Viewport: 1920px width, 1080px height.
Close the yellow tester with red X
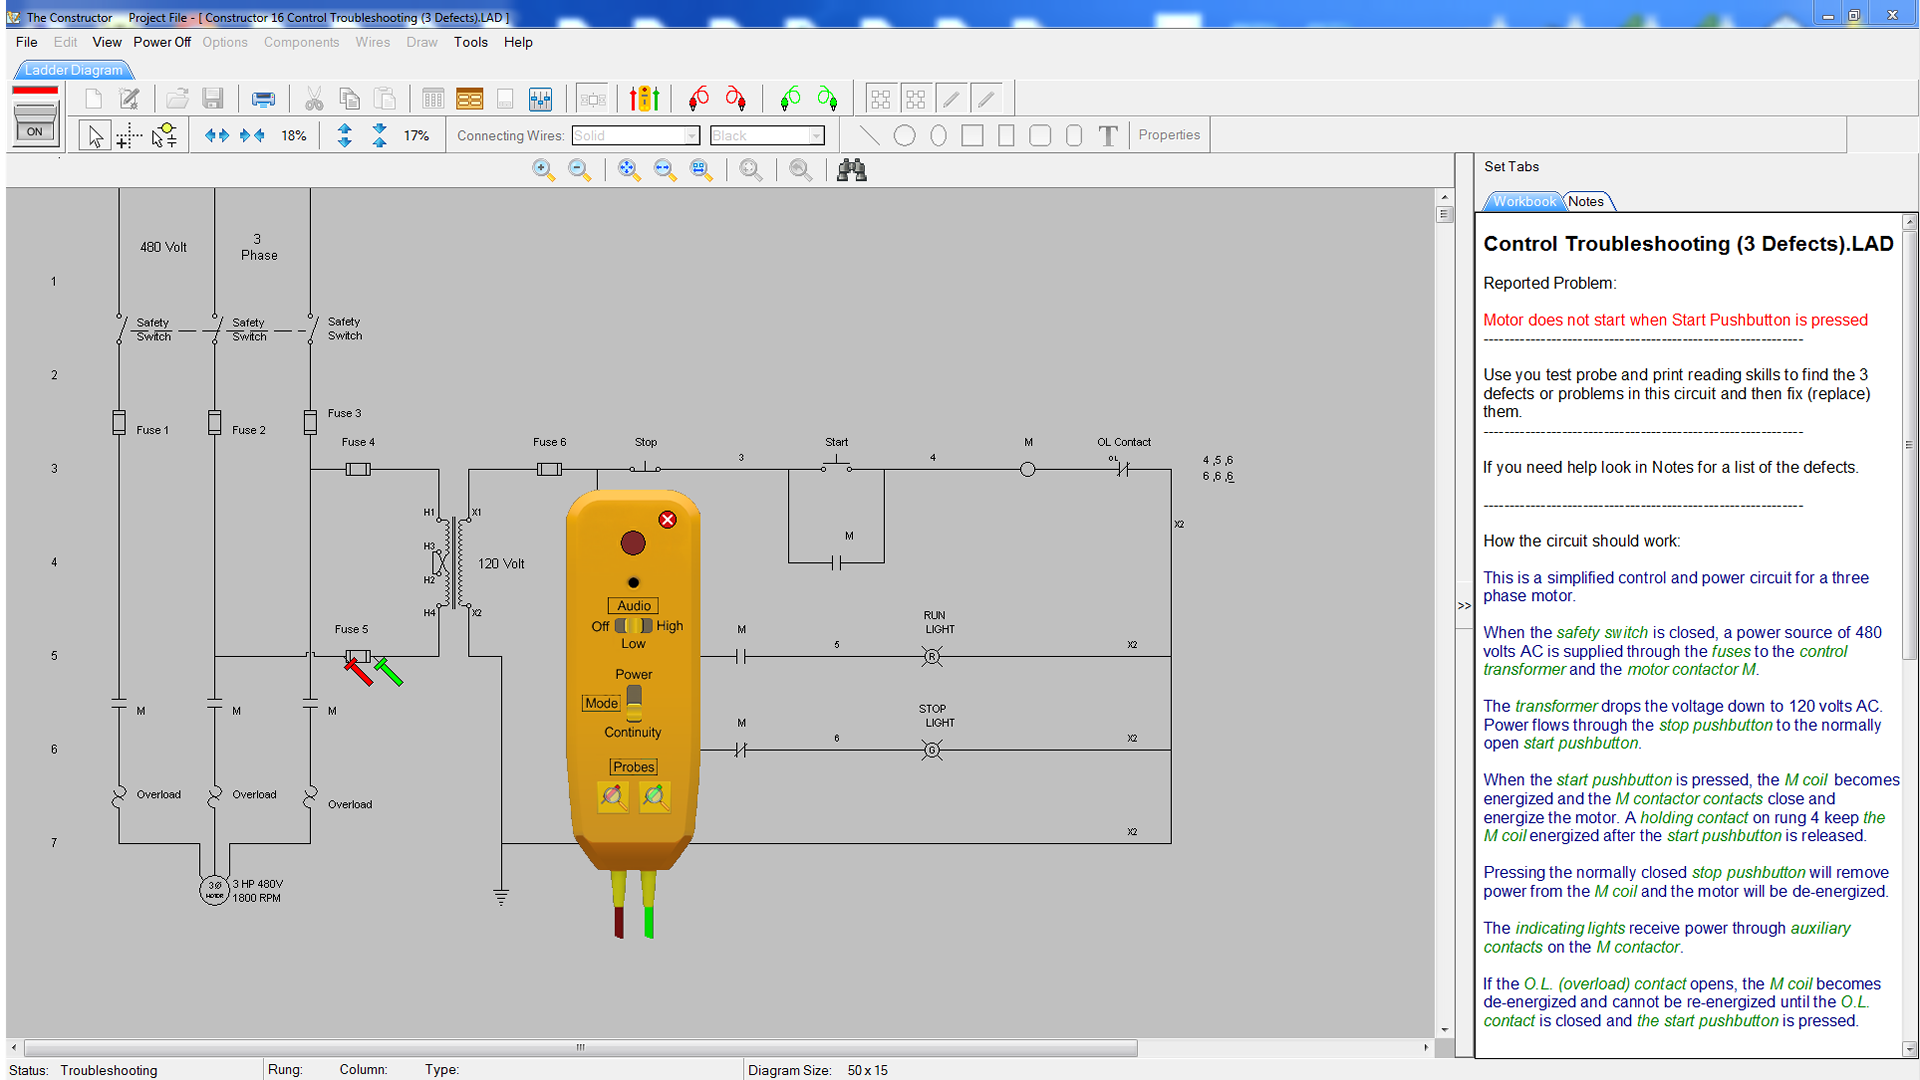[667, 520]
